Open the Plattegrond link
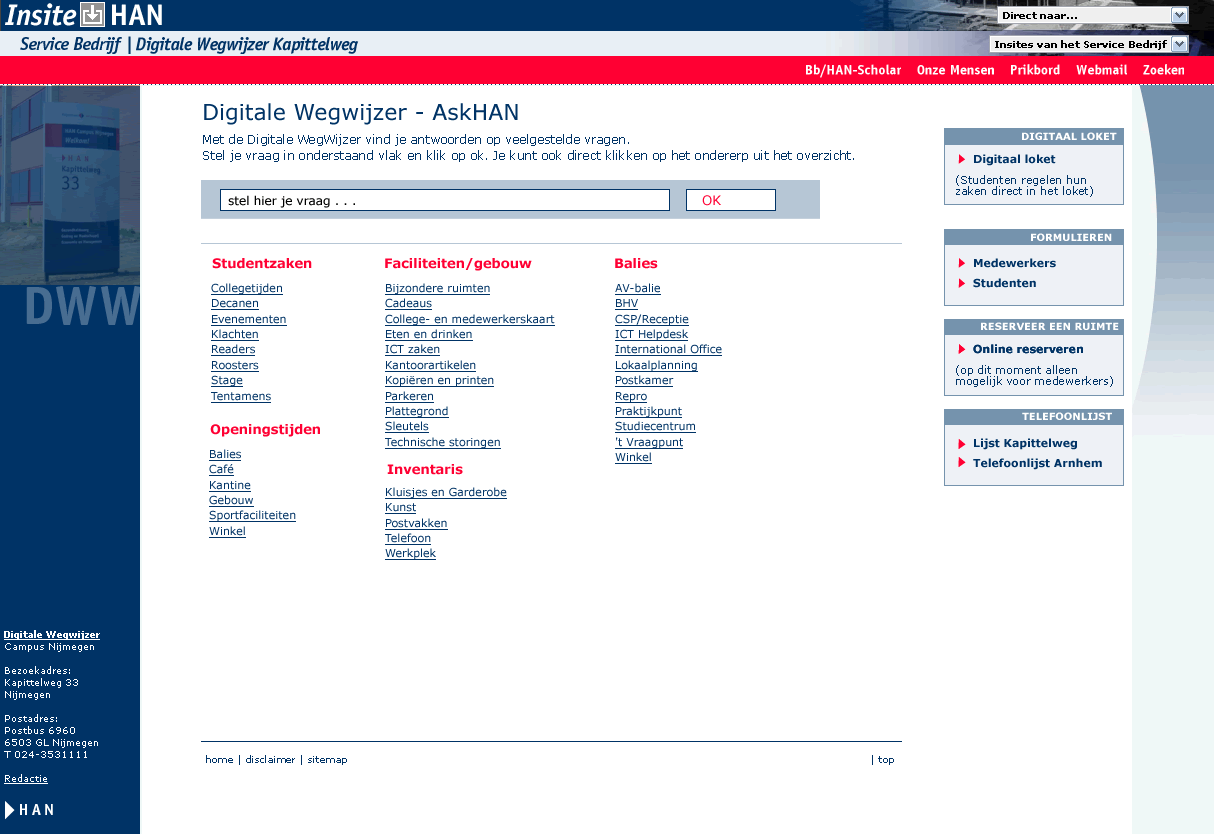Image resolution: width=1214 pixels, height=834 pixels. 417,412
